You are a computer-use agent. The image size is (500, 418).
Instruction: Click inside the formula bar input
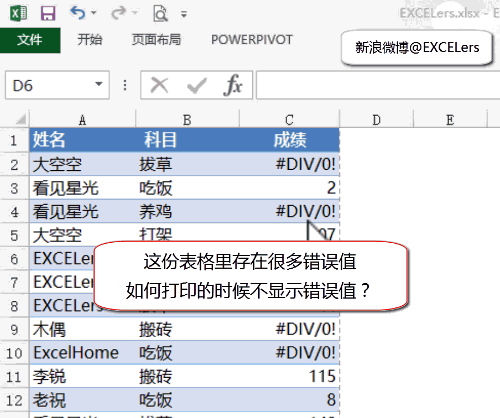(378, 85)
